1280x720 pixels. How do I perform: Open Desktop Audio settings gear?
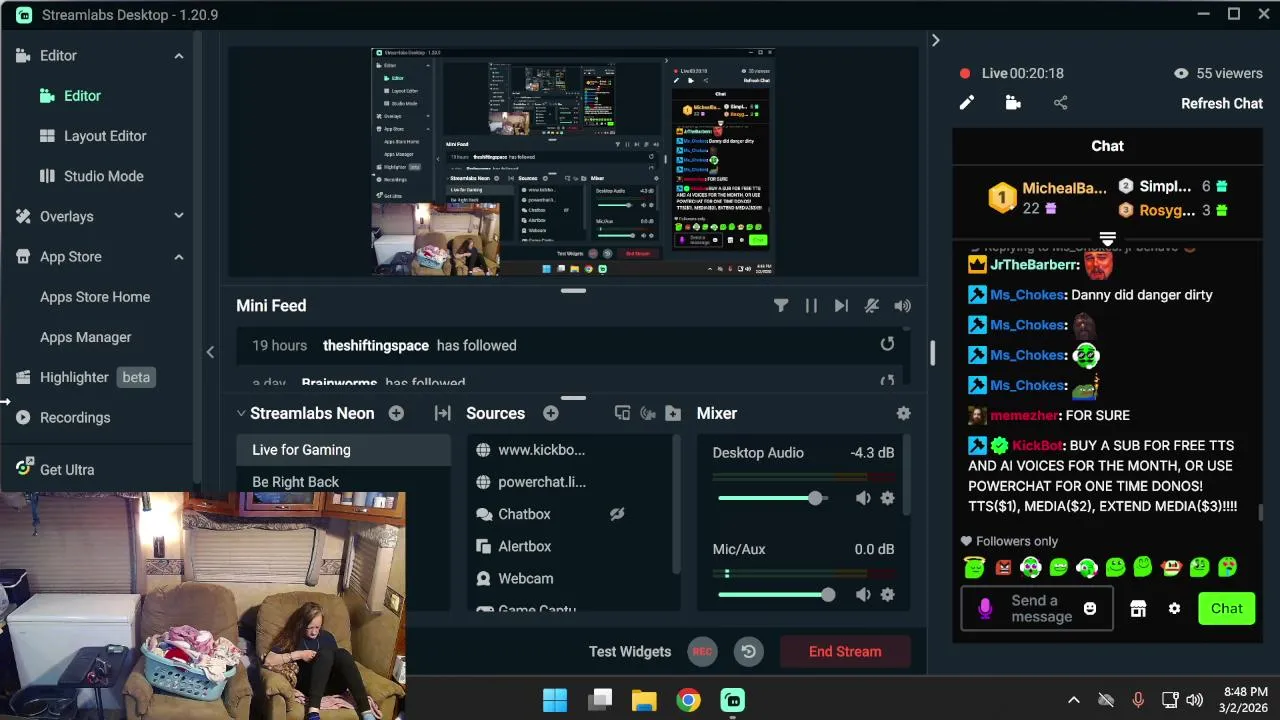(x=887, y=498)
